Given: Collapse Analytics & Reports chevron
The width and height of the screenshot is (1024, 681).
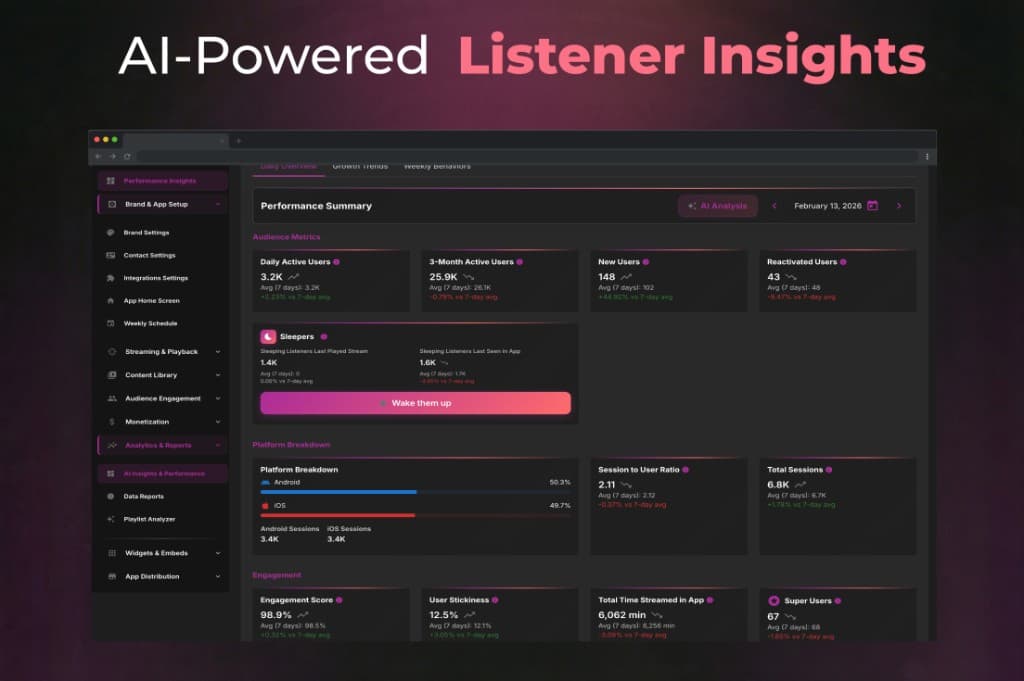Looking at the screenshot, I should [x=218, y=445].
